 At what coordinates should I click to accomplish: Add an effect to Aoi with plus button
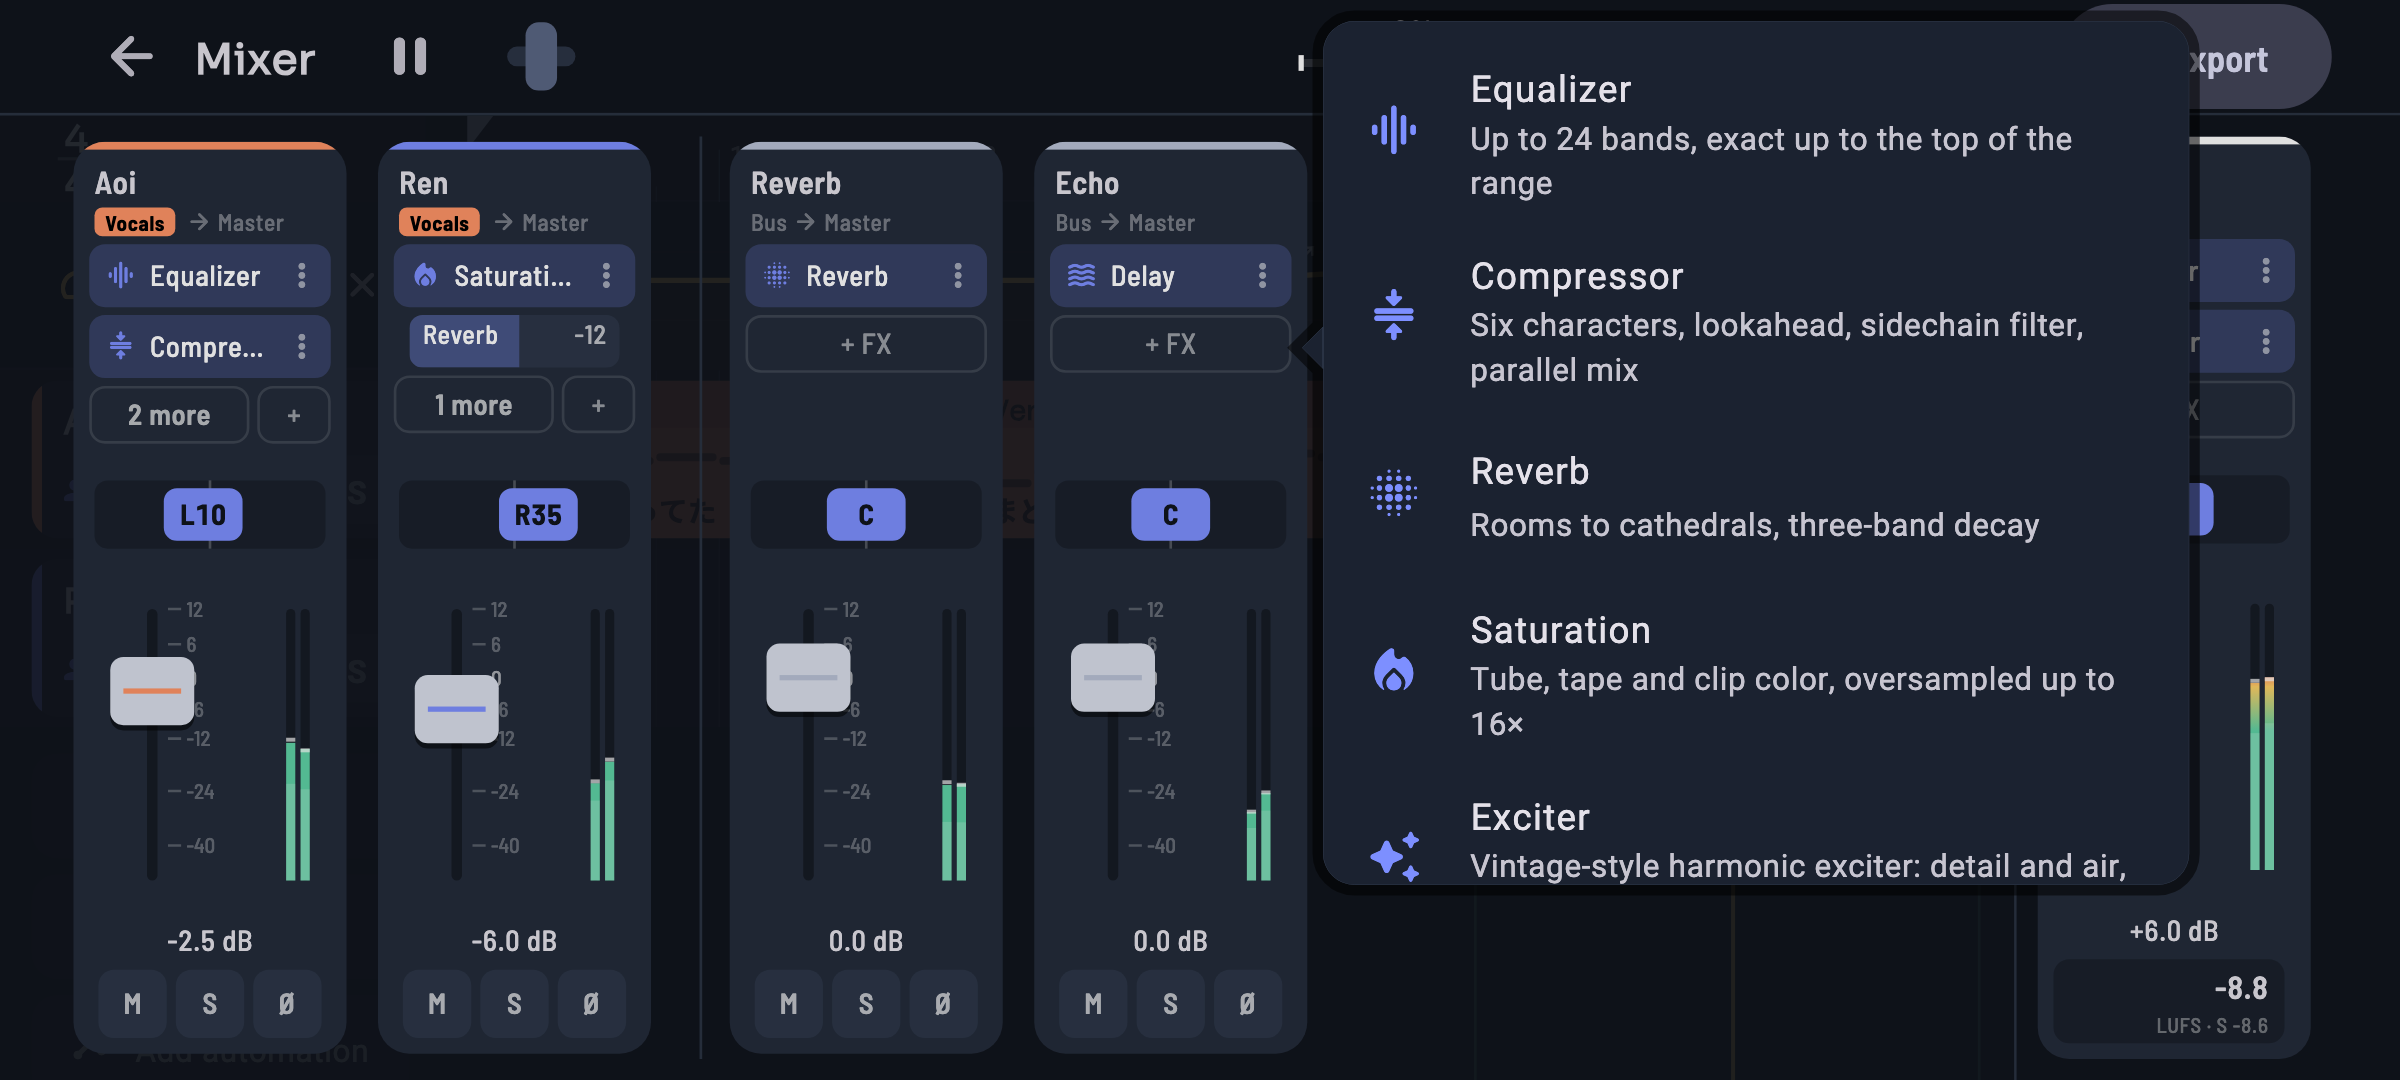(294, 415)
